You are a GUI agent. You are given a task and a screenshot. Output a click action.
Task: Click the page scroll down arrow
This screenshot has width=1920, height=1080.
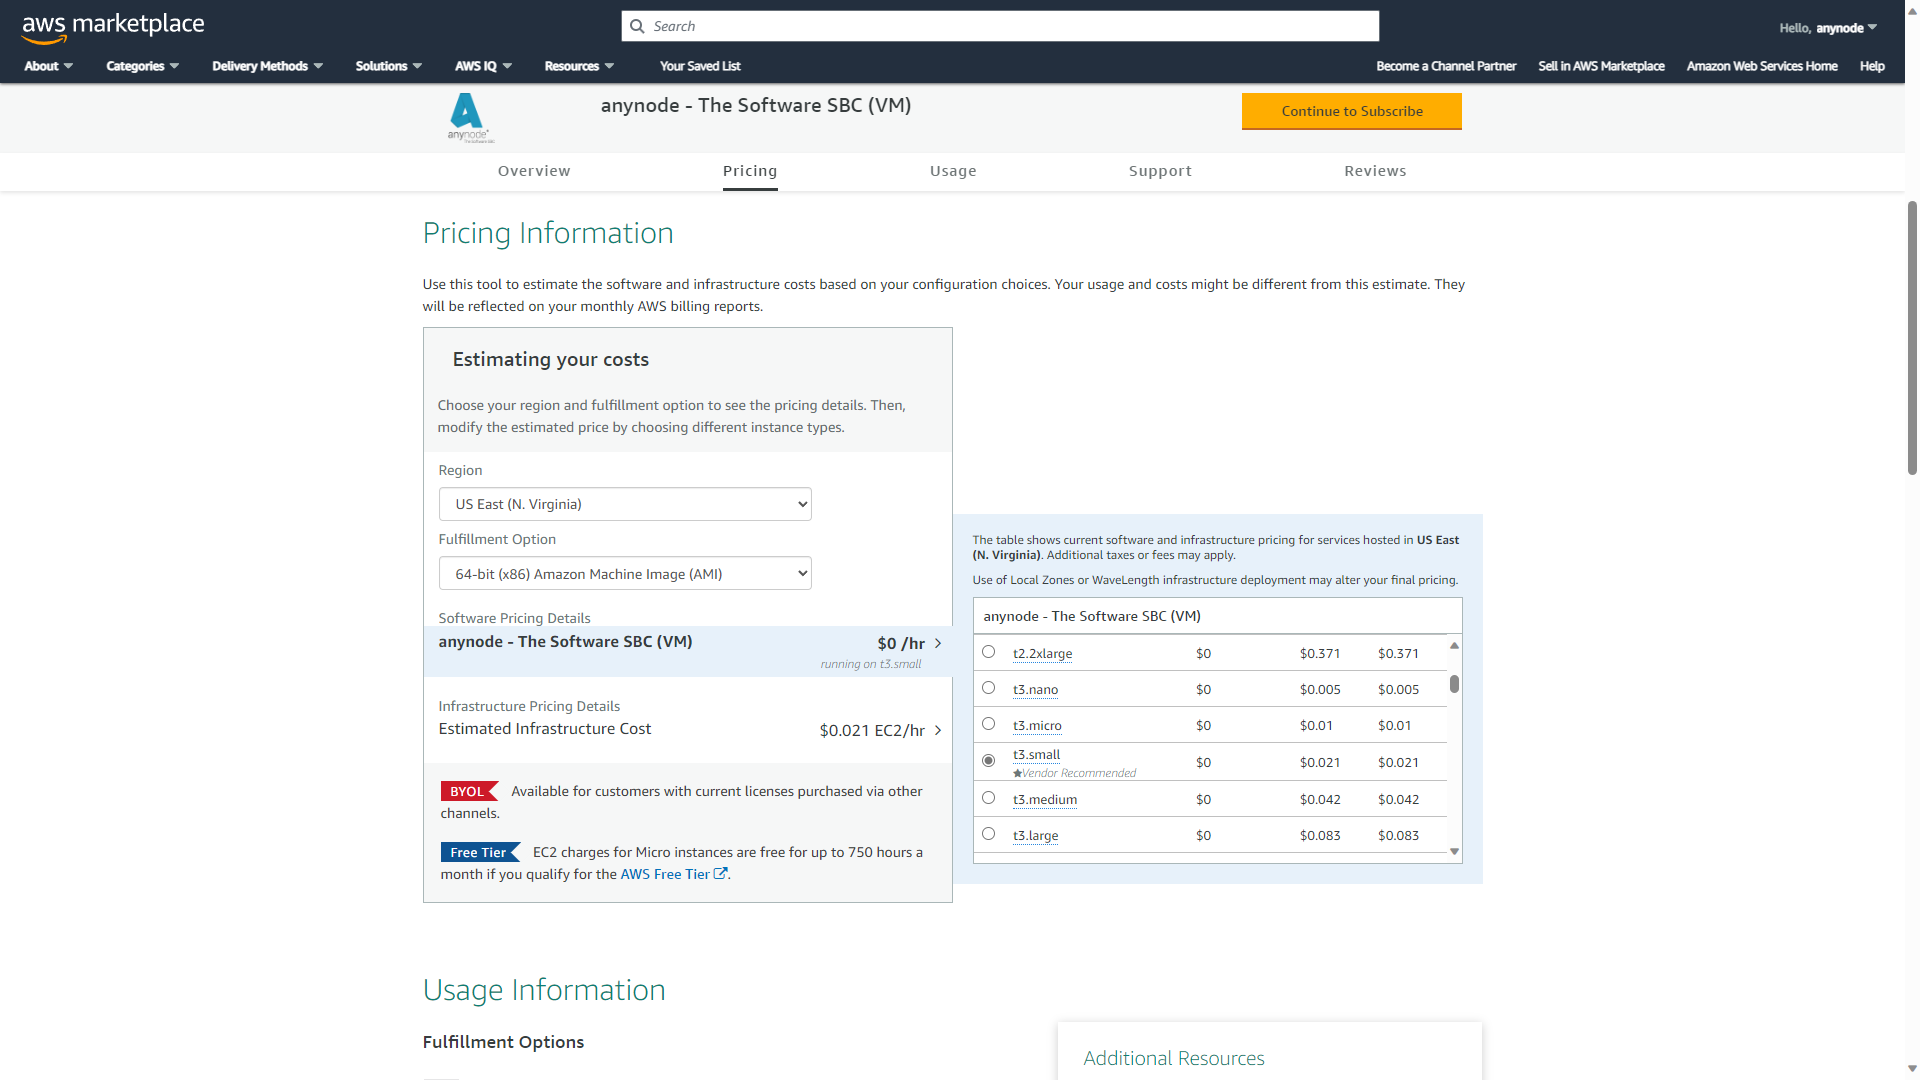pos(1912,1071)
